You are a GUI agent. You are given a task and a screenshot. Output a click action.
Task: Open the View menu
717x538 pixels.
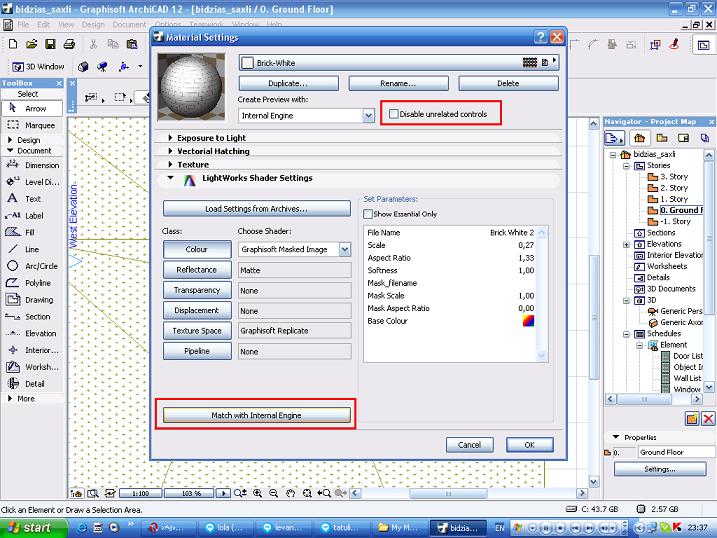pos(66,25)
